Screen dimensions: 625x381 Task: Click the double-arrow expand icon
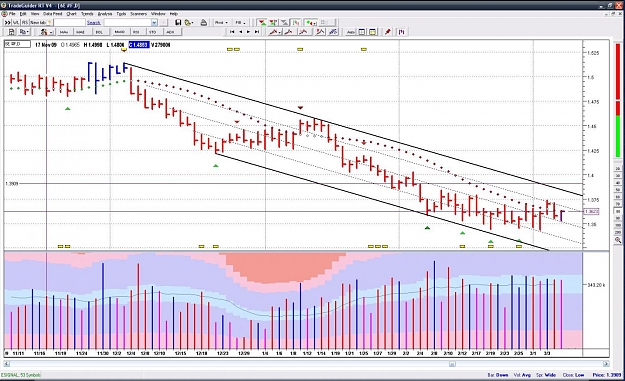pos(7,23)
